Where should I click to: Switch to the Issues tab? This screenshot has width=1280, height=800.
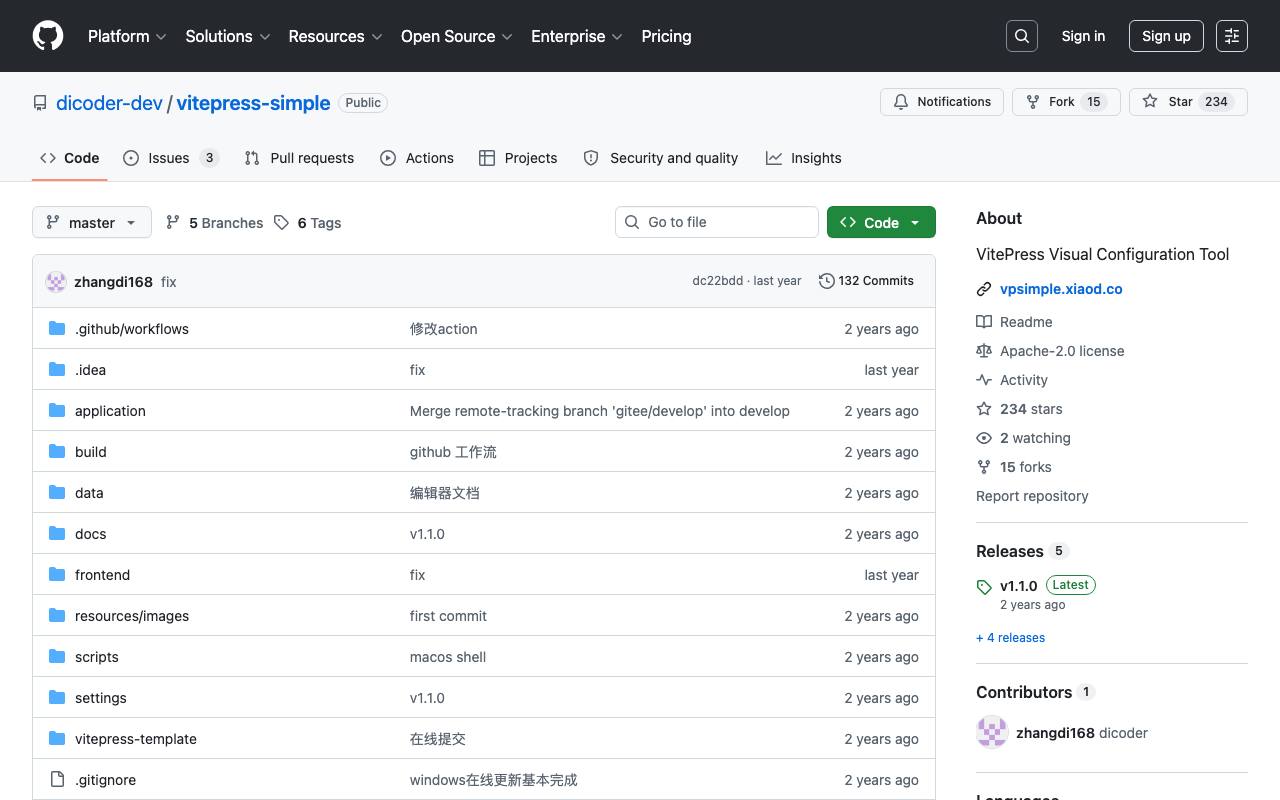click(171, 158)
